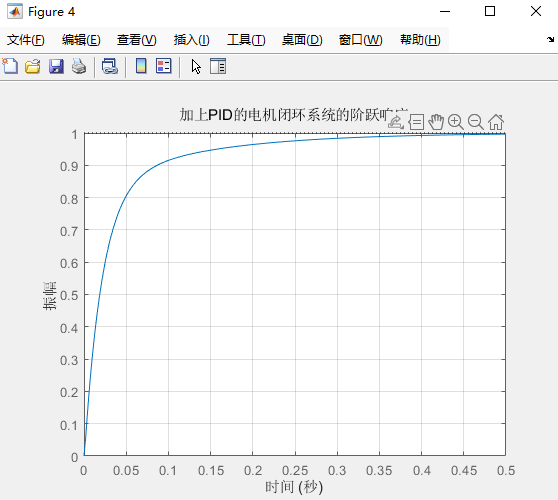Viewport: 558px width, 500px height.
Task: Select the Zoom In magnifier
Action: pos(456,122)
